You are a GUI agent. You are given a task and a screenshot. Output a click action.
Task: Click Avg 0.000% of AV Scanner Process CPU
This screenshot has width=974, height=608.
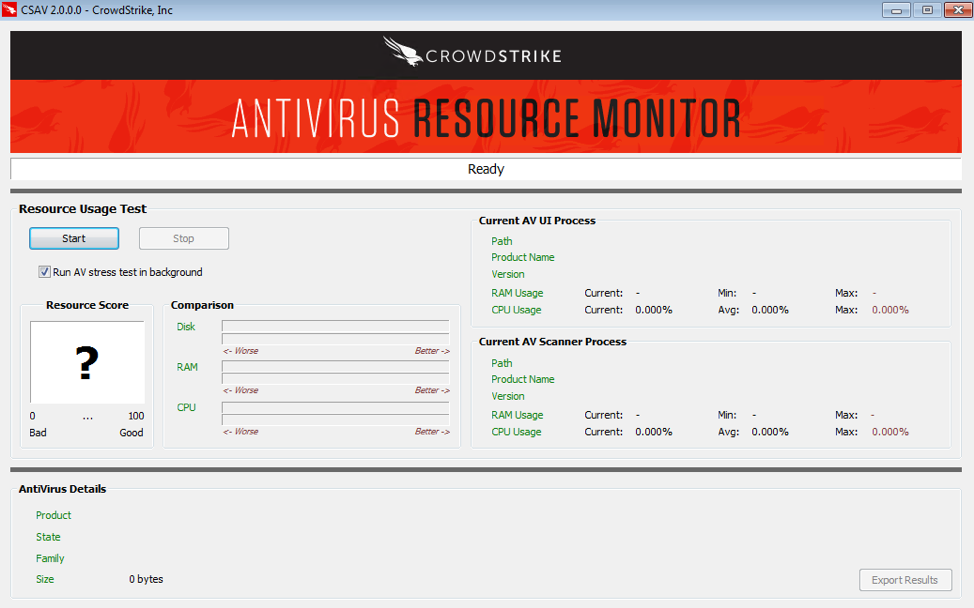coord(770,432)
